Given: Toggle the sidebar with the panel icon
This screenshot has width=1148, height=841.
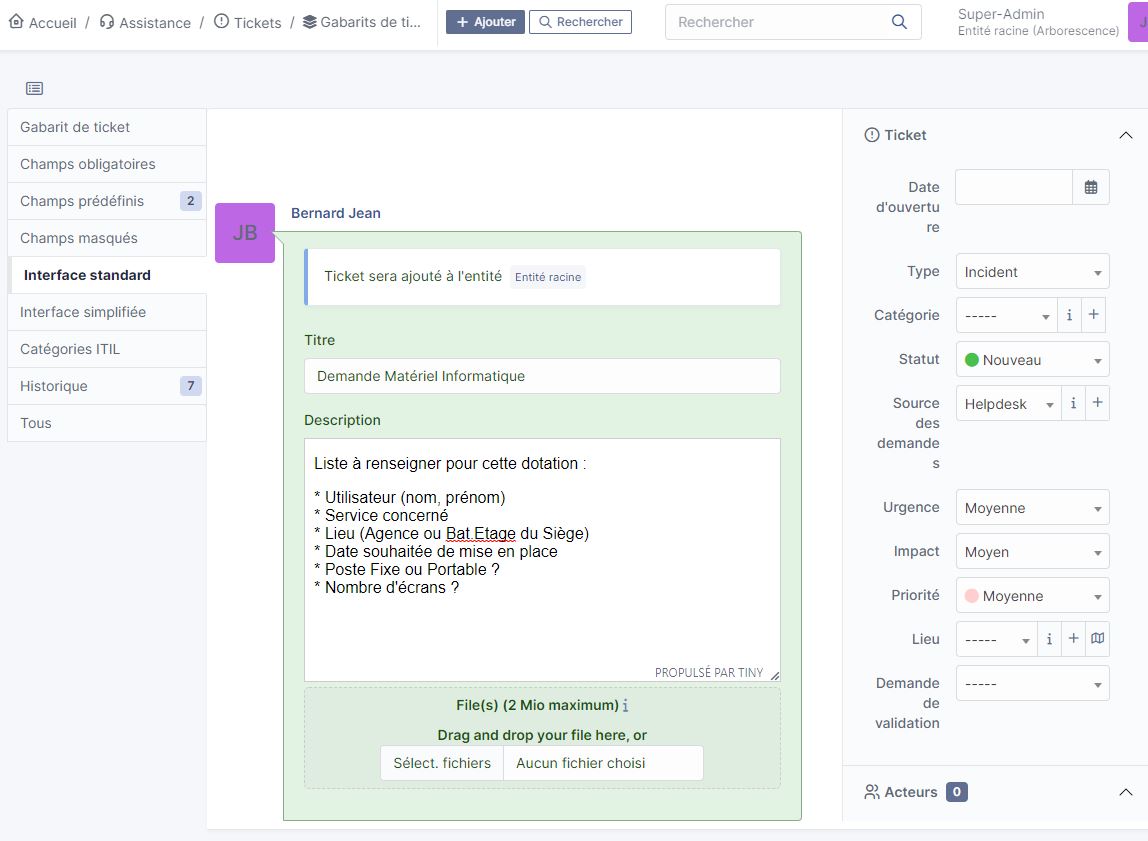Looking at the screenshot, I should pyautogui.click(x=34, y=88).
